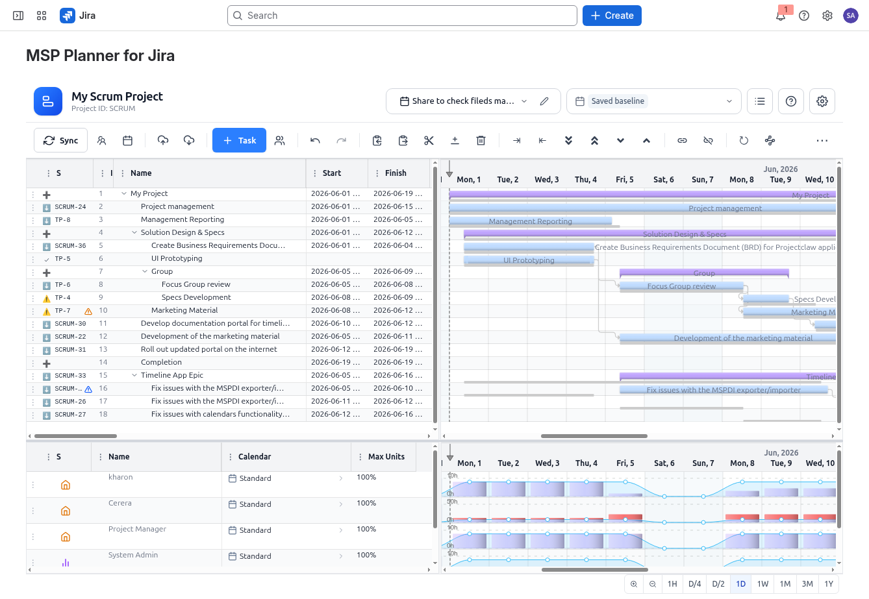This screenshot has width=869, height=599.
Task: Open Jira notifications bell
Action: pos(781,16)
